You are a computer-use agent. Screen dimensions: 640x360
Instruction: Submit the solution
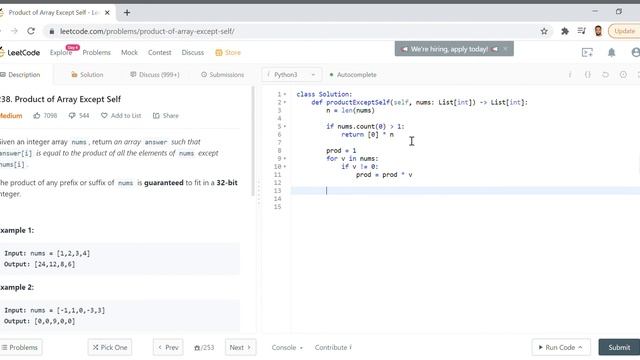pos(619,347)
